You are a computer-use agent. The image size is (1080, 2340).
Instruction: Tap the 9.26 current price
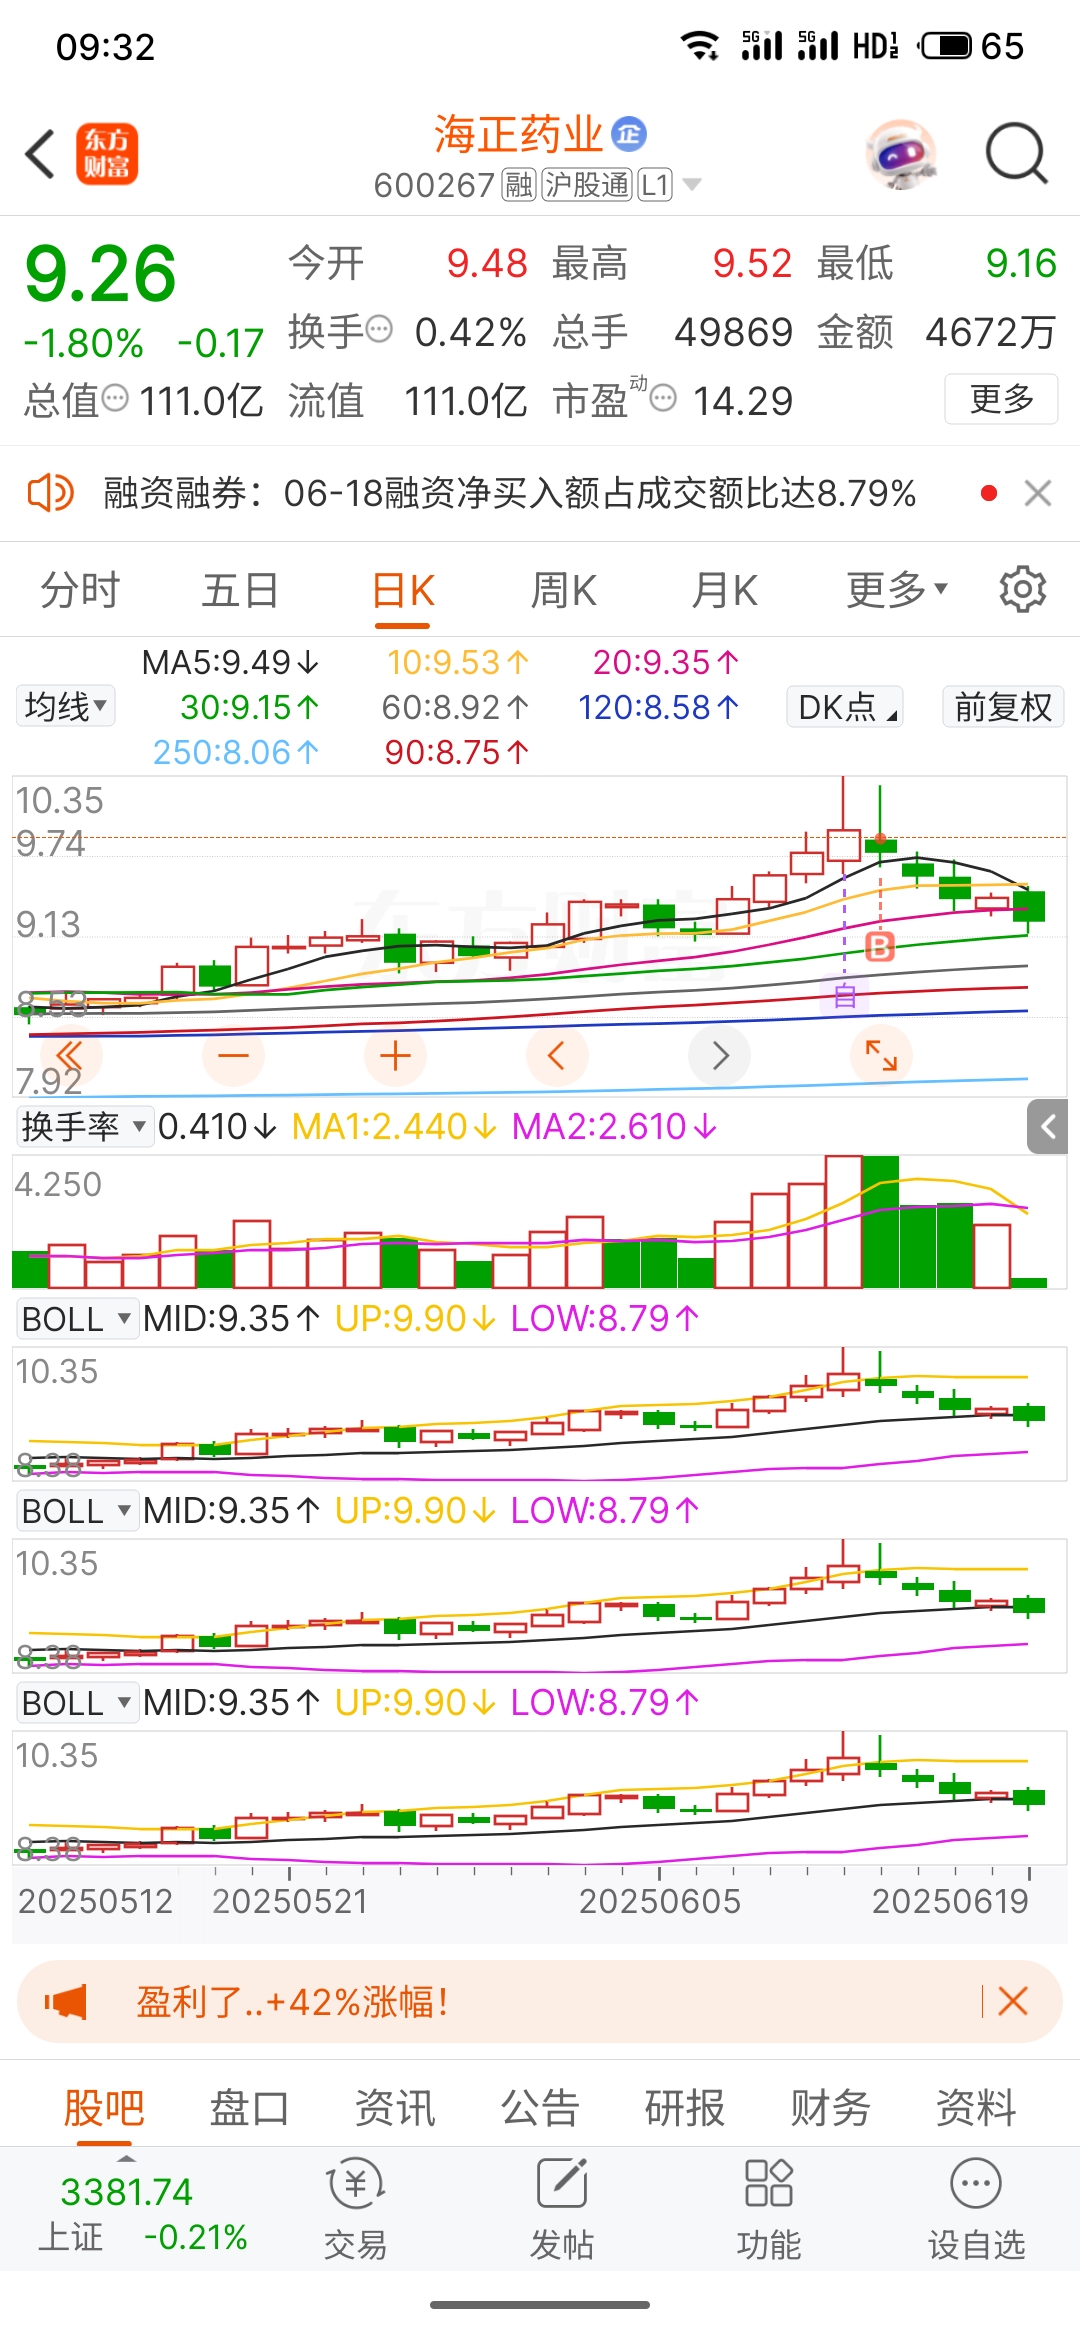(x=100, y=273)
